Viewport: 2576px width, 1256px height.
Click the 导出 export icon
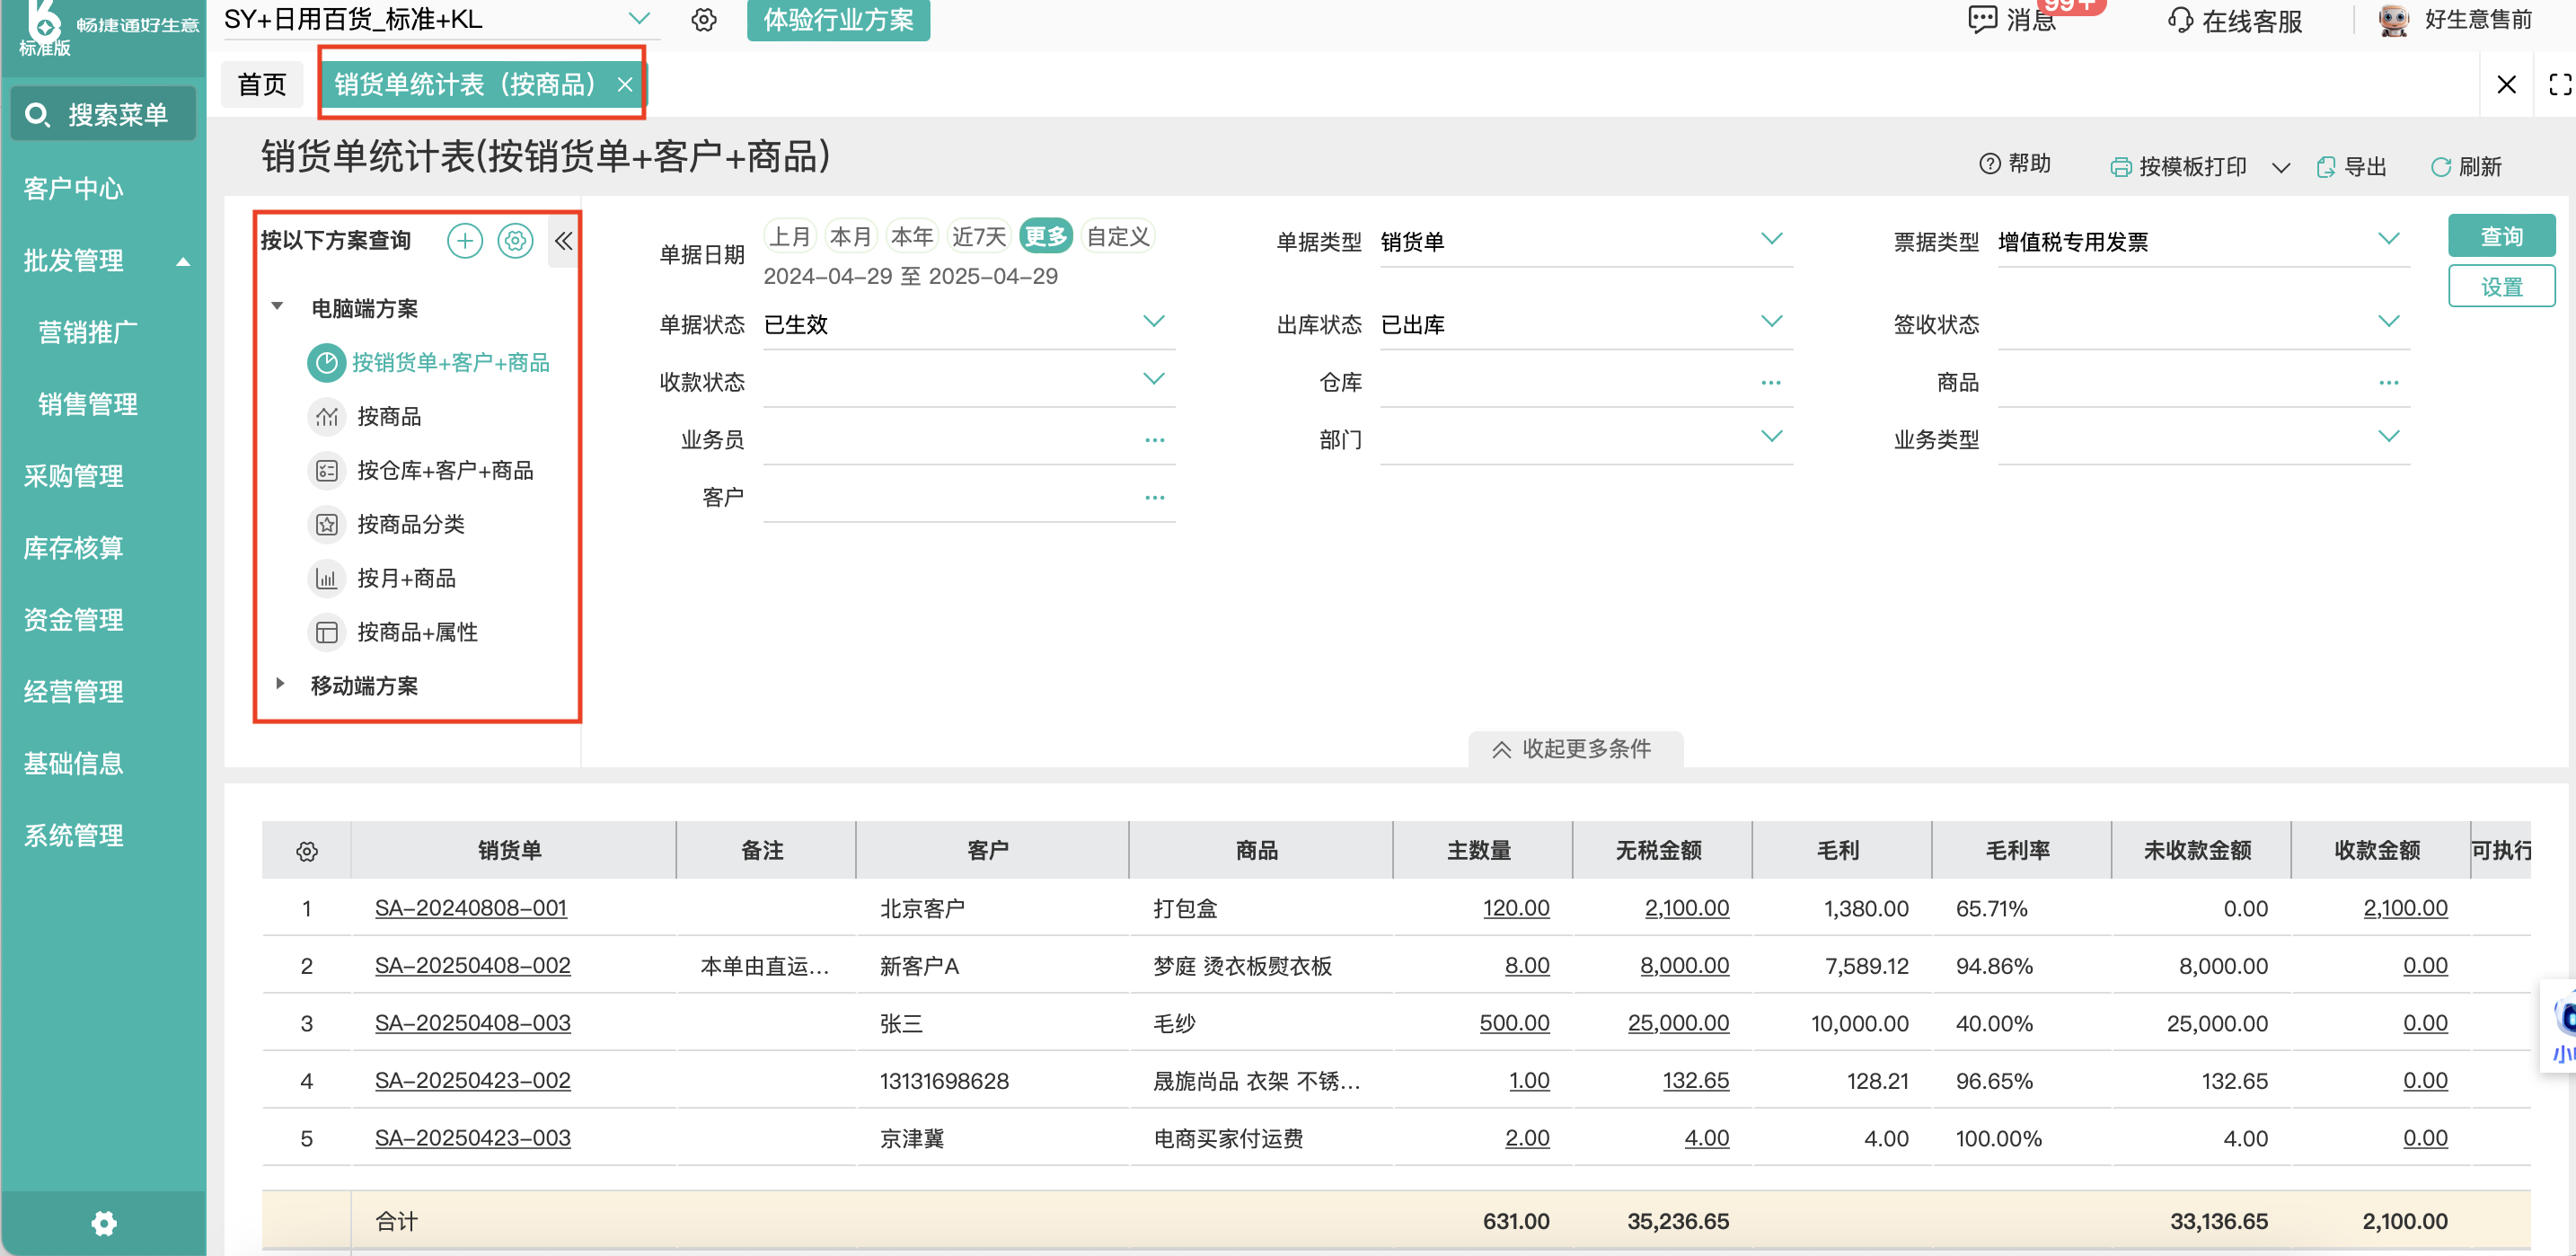point(2327,167)
